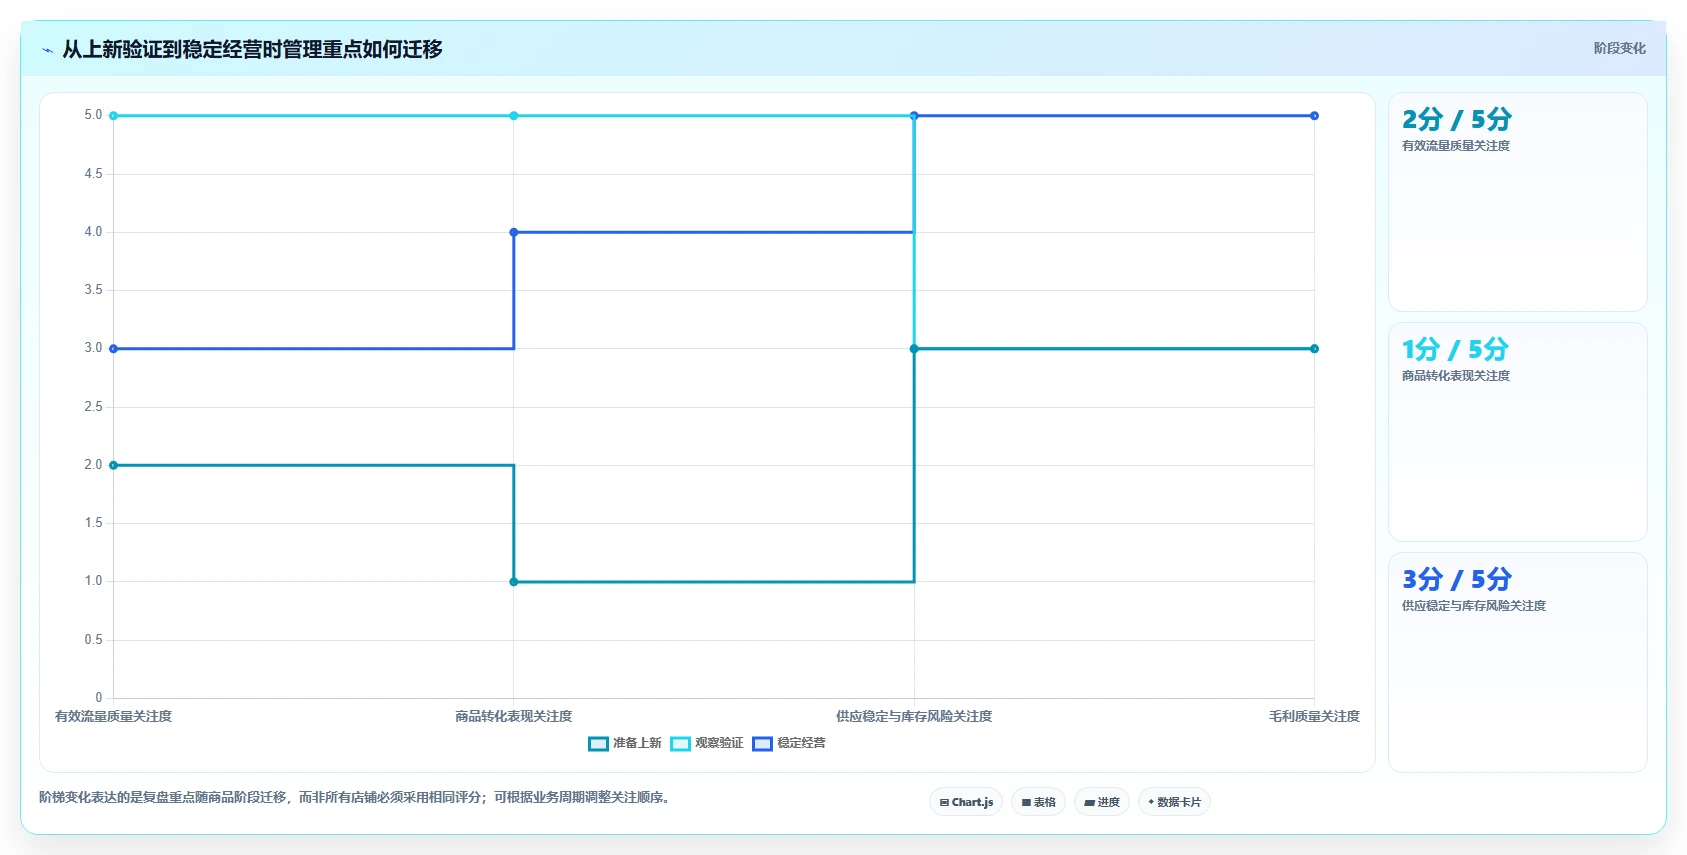Click the footnote text about 阶梯变化
The width and height of the screenshot is (1687, 855).
355,798
